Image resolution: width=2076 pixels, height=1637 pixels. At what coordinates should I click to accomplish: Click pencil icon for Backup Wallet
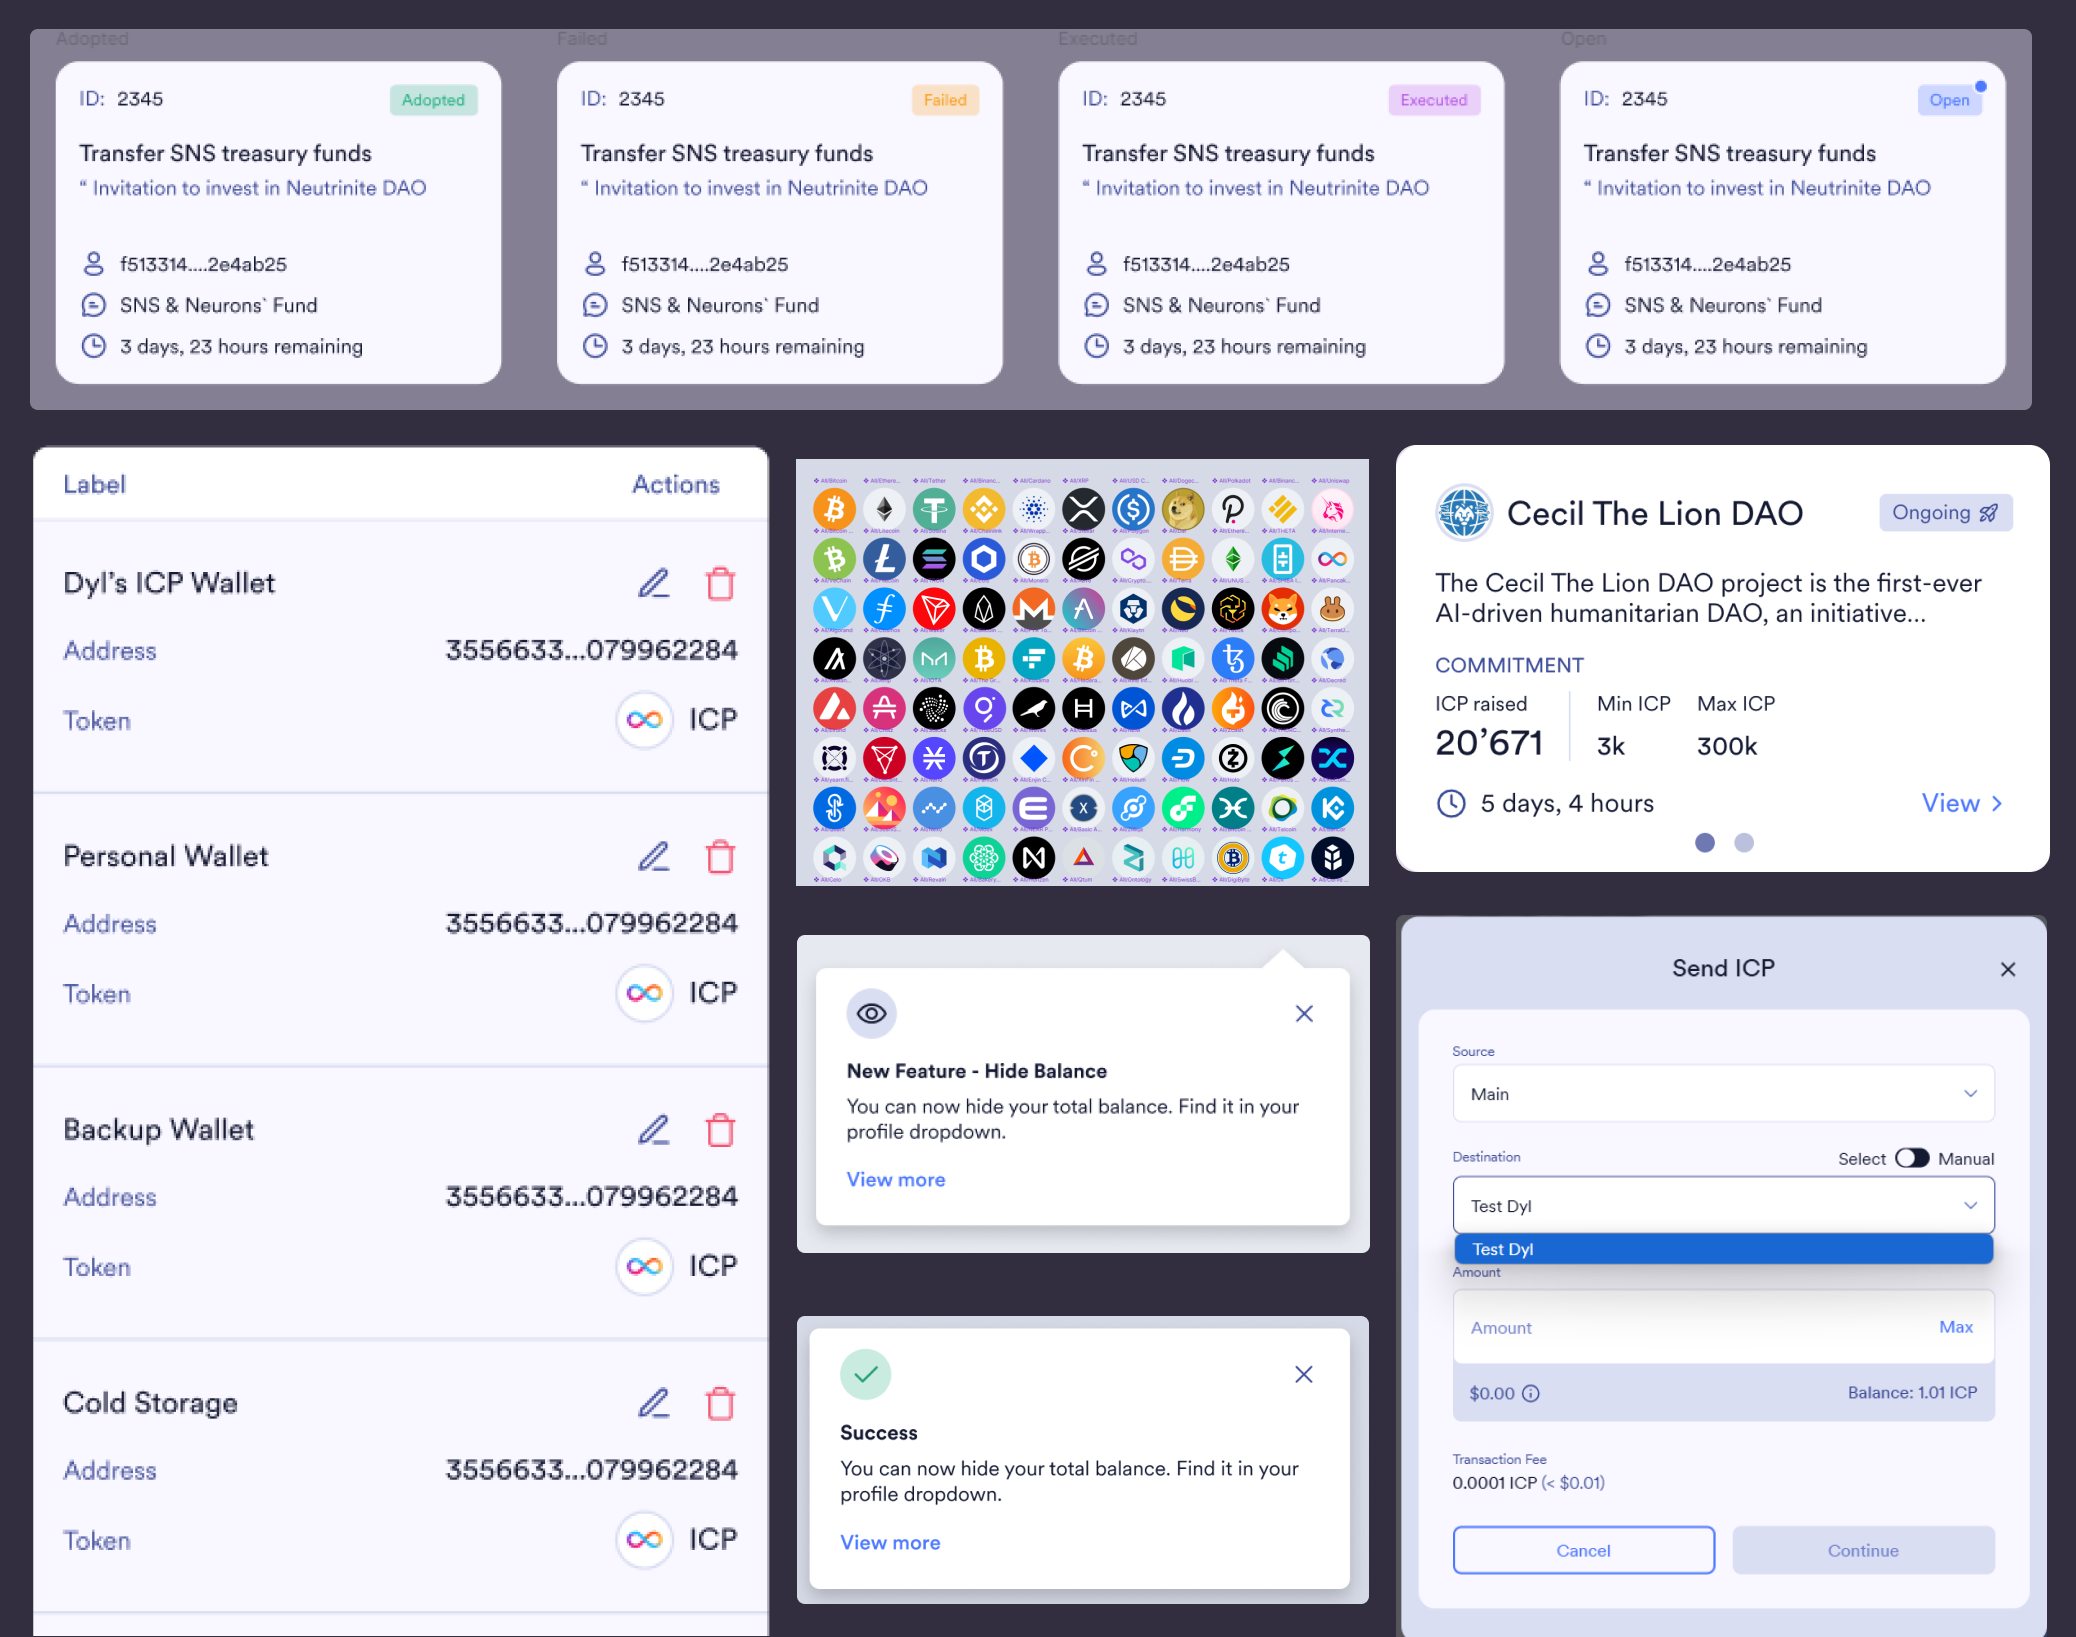tap(654, 1130)
